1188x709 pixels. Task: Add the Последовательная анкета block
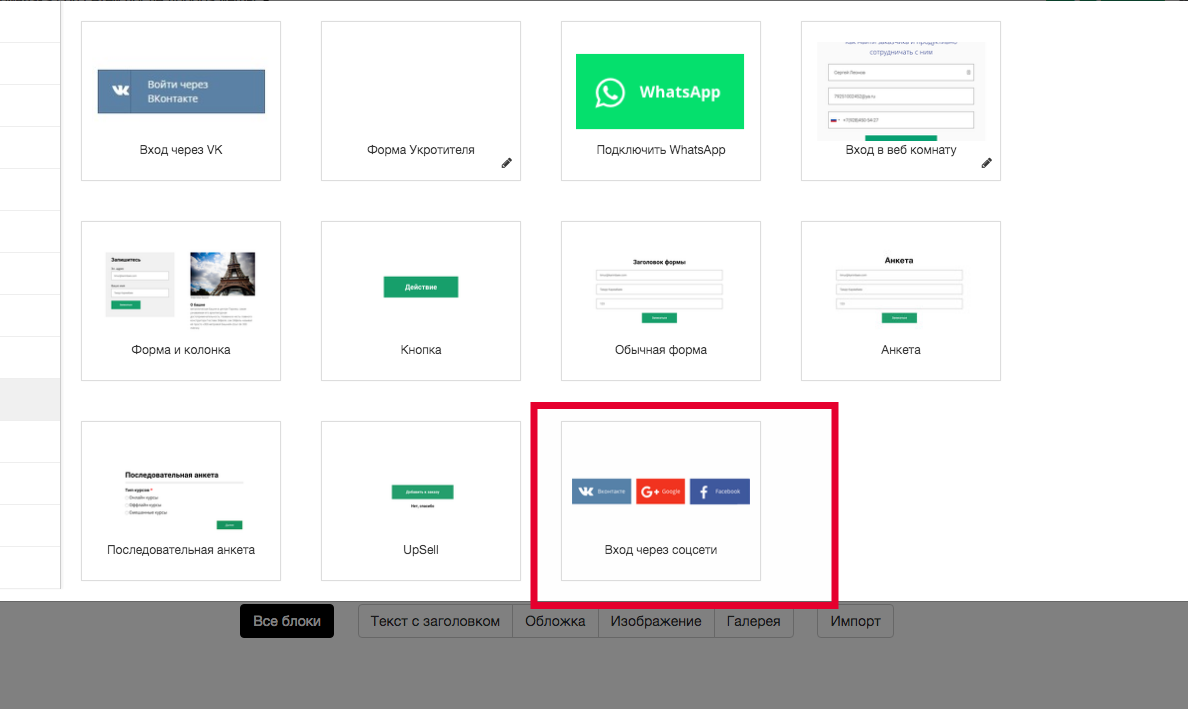pos(181,501)
